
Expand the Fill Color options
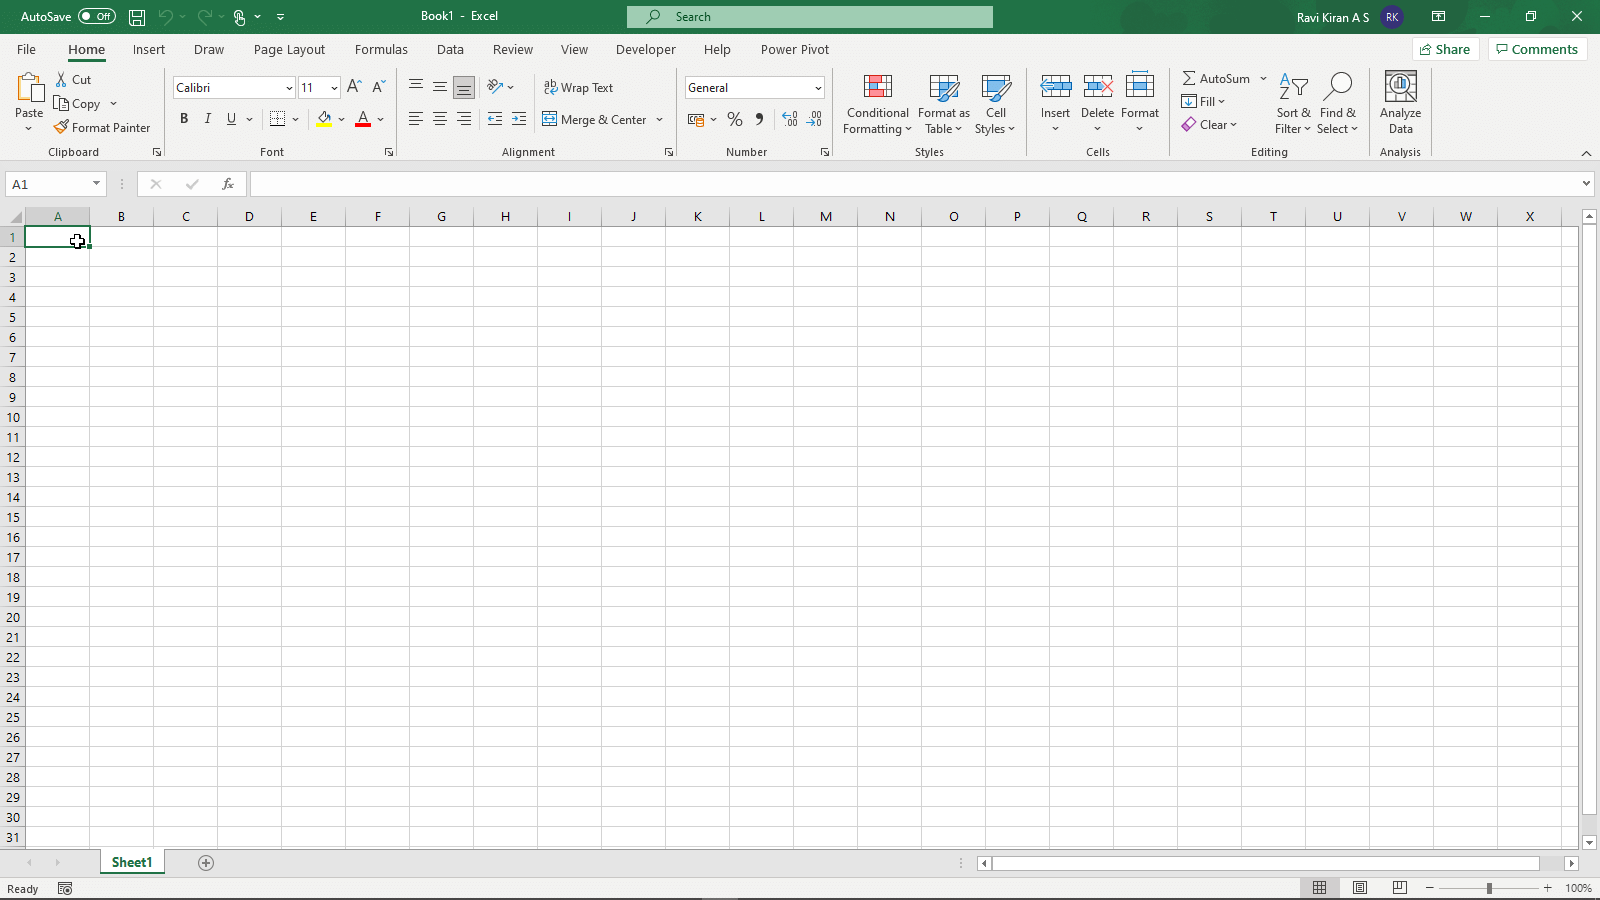click(340, 119)
